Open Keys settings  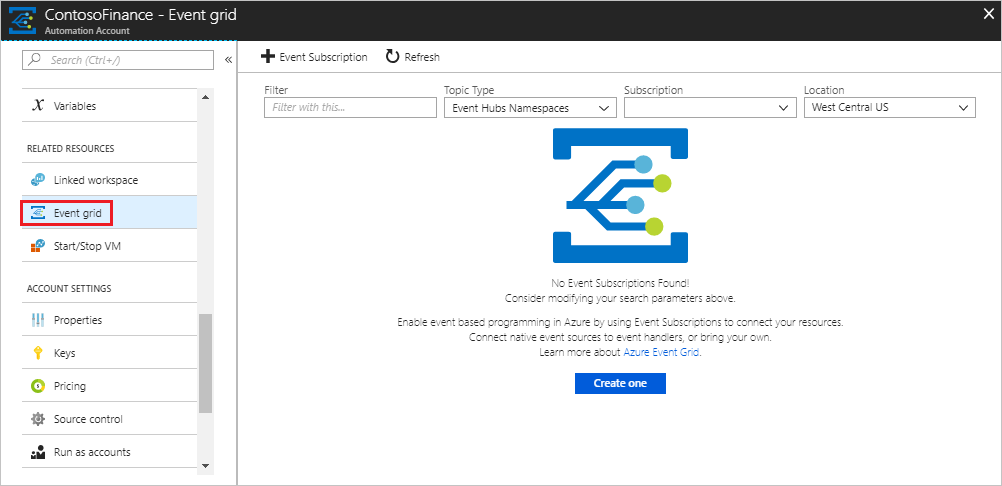pos(109,353)
